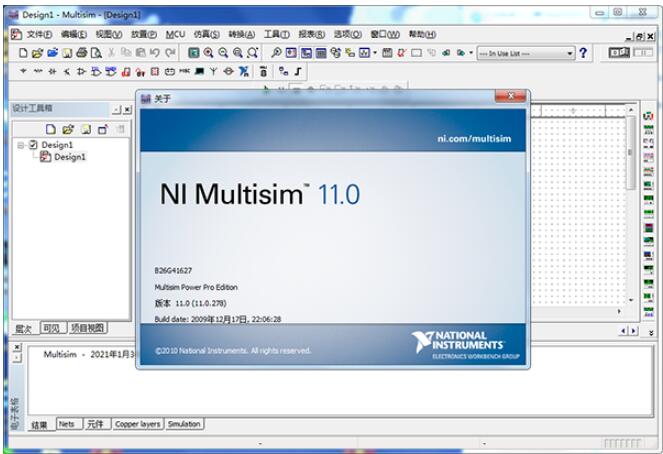The height and width of the screenshot is (454, 663).
Task: Place a Transistor component
Action: click(x=67, y=71)
